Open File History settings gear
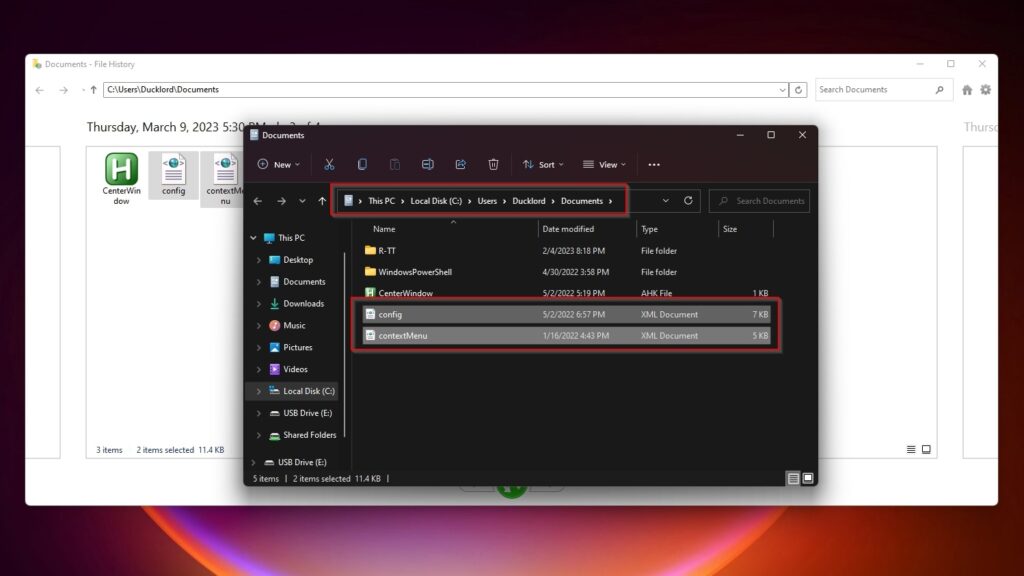Screen dimensions: 1024x576 coord(985,90)
